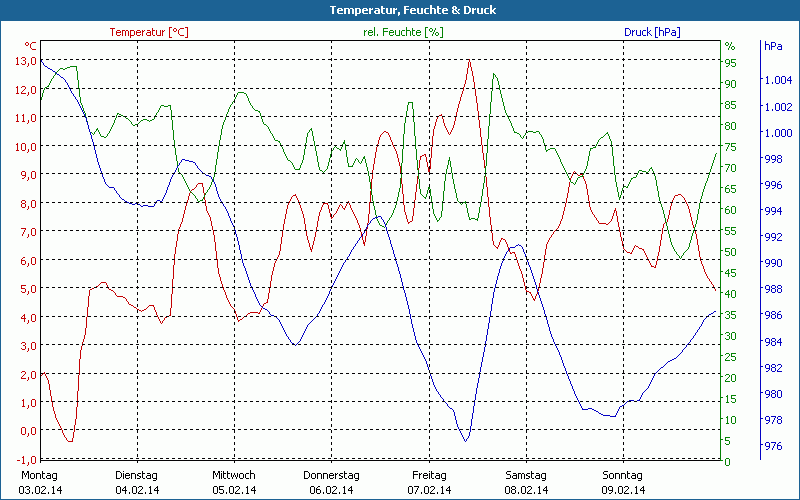Pick the 'Freitag 07.02.14' date label
This screenshot has width=800, height=500.
click(429, 482)
